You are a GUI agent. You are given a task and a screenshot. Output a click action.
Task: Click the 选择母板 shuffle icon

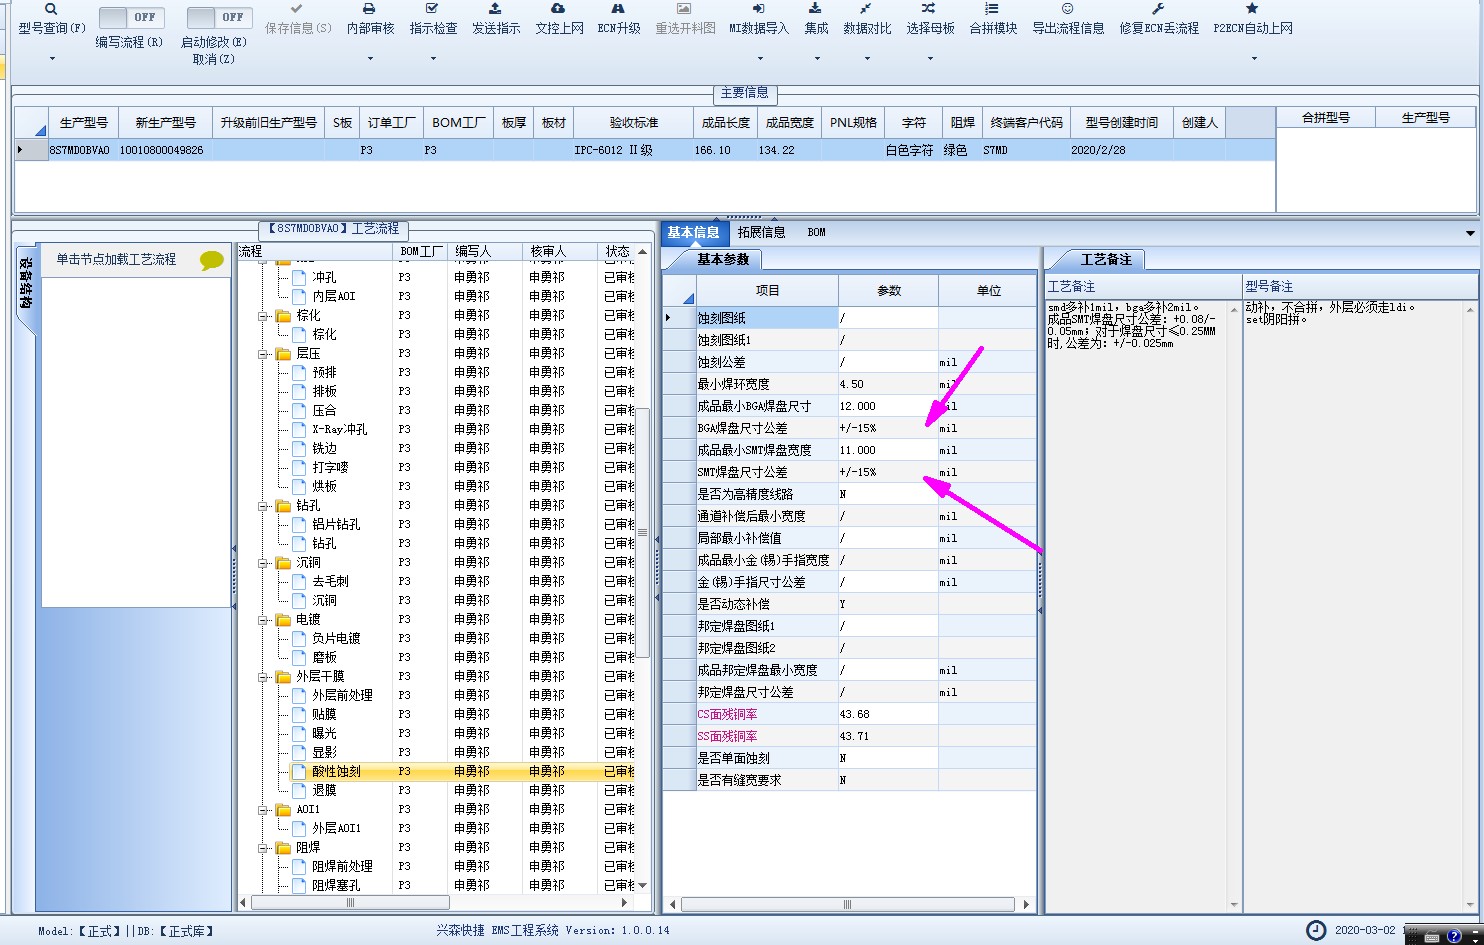tap(930, 9)
